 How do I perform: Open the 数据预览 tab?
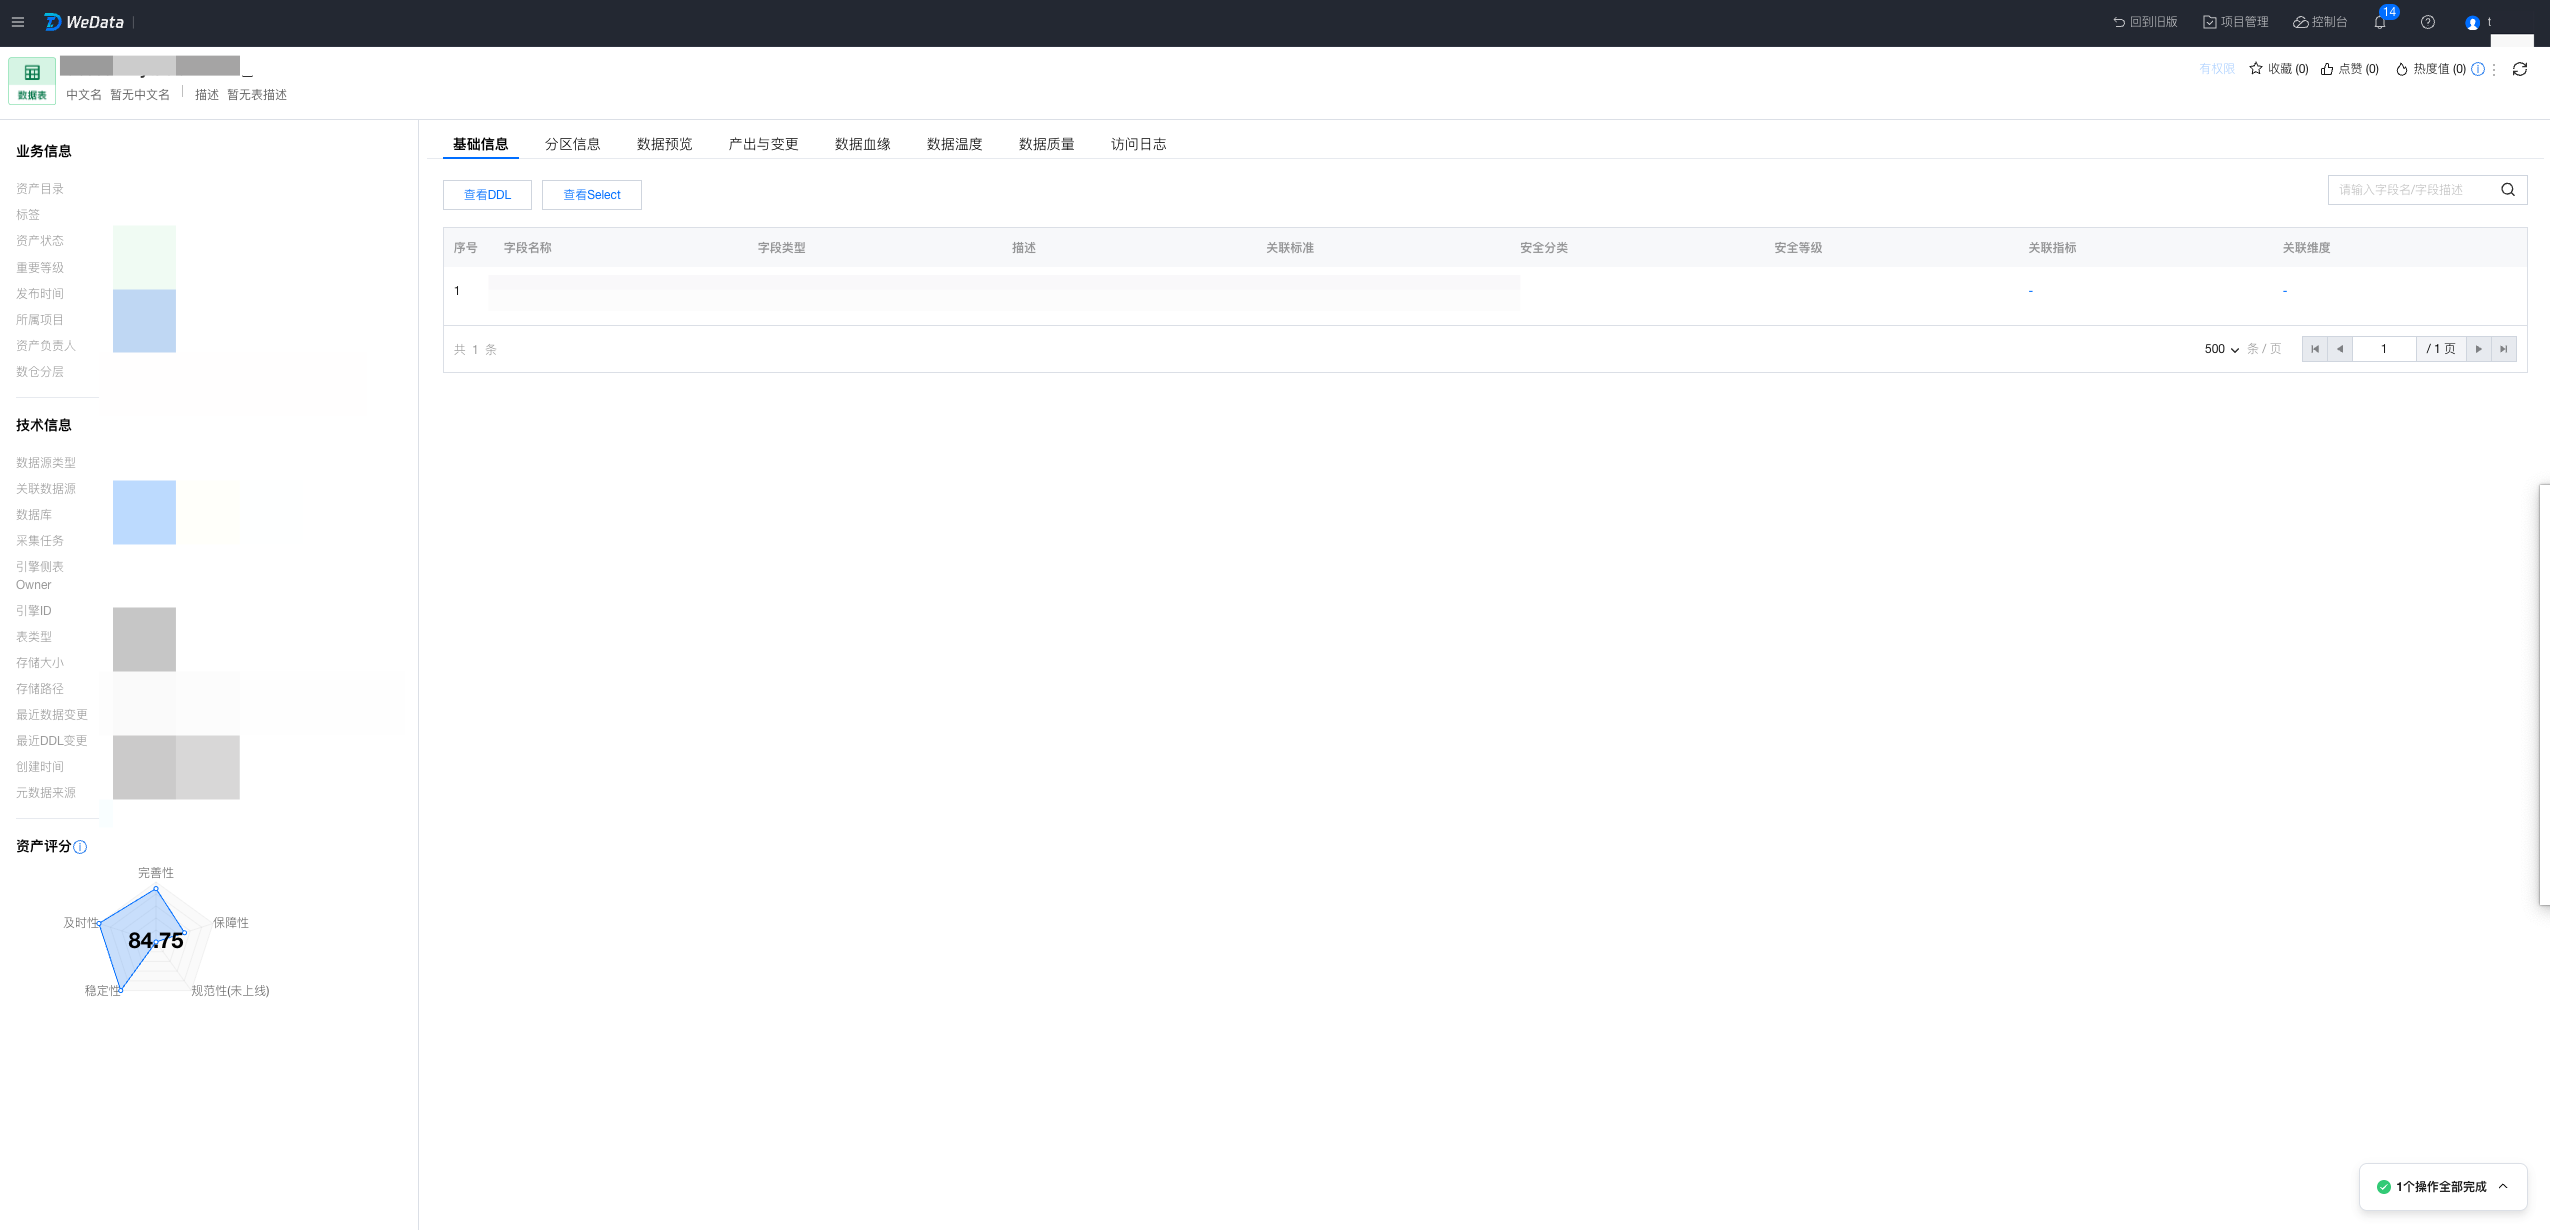point(664,144)
